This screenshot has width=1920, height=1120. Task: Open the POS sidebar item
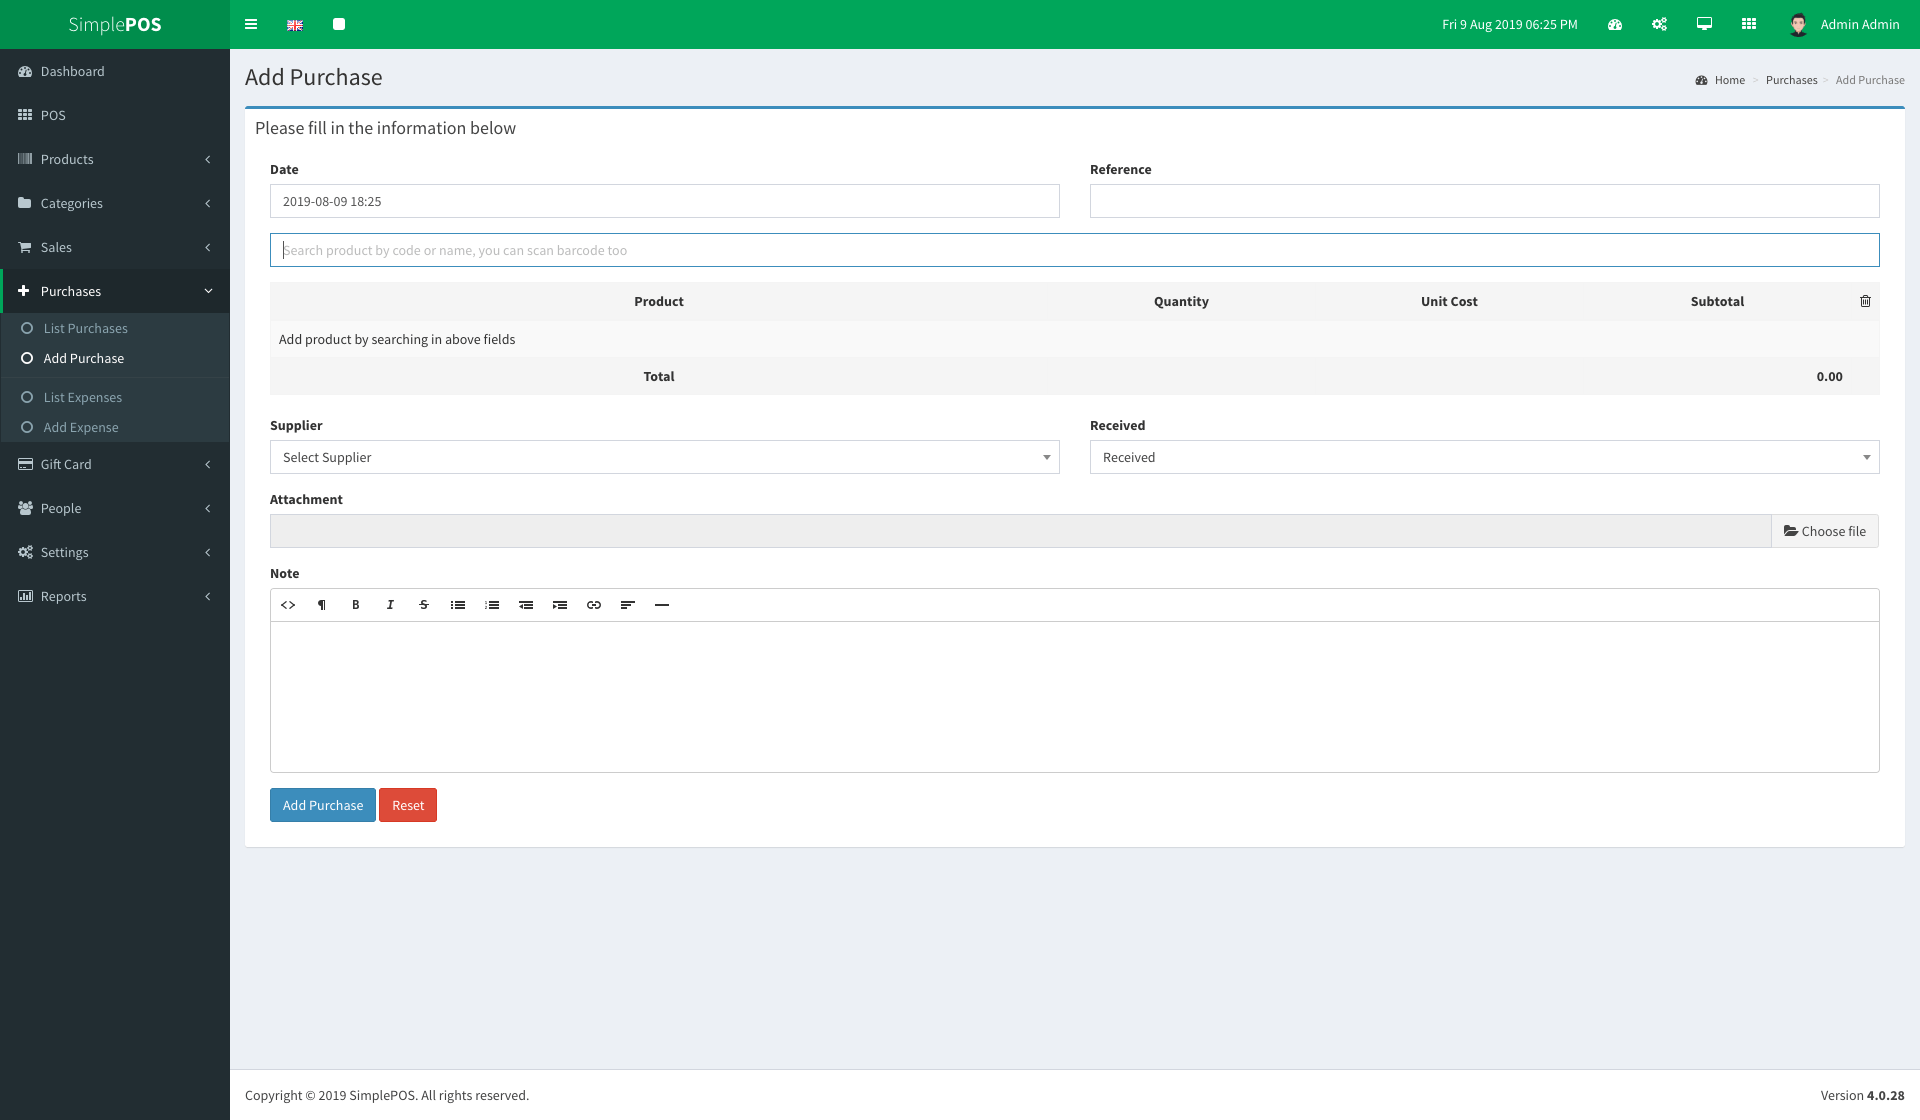pos(115,115)
